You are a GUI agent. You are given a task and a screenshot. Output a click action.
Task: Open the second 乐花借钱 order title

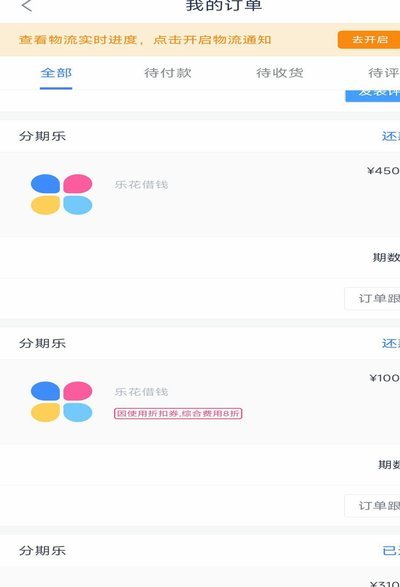[x=141, y=392]
